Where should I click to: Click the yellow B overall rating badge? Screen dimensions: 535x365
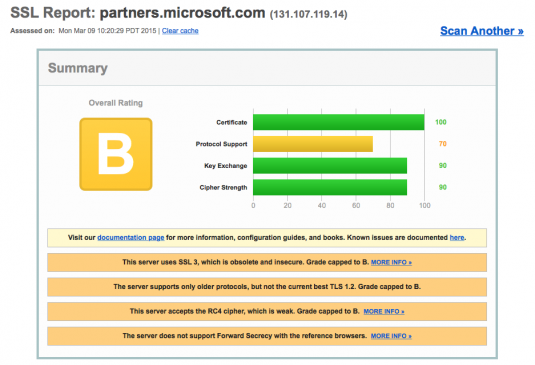point(116,154)
